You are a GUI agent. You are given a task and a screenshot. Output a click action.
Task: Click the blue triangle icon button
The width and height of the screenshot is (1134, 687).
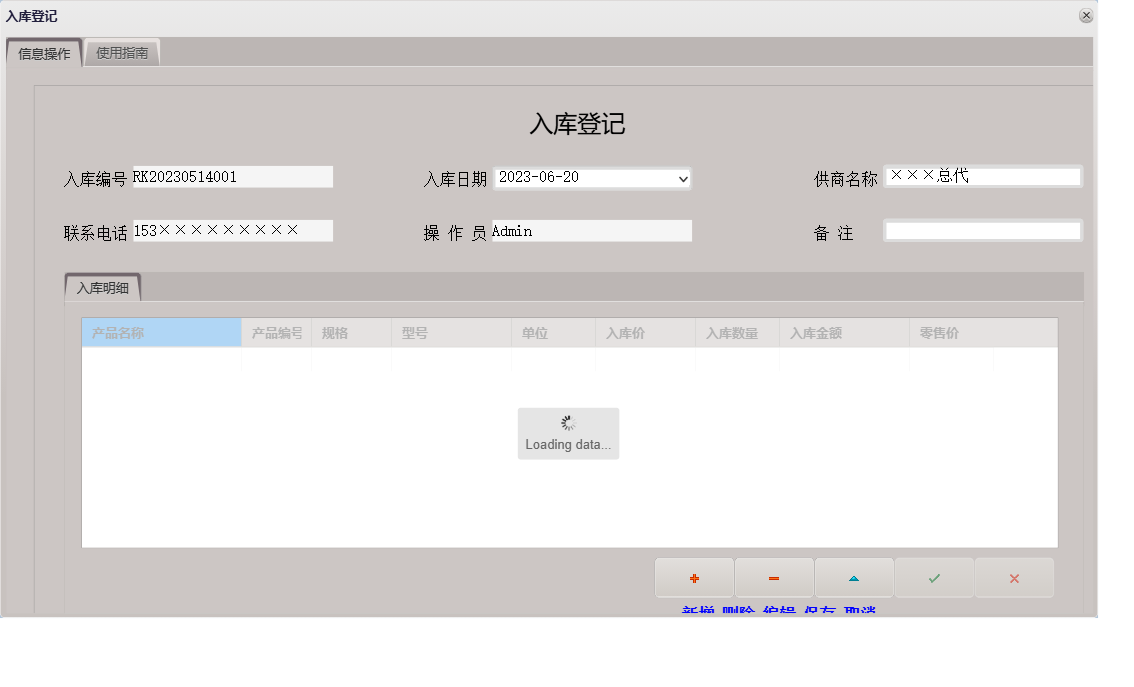854,577
